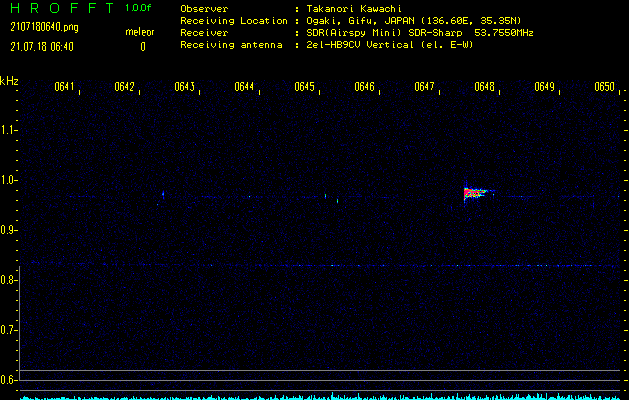The width and height of the screenshot is (629, 400).
Task: Click the 0644 time marker
Action: pos(244,87)
